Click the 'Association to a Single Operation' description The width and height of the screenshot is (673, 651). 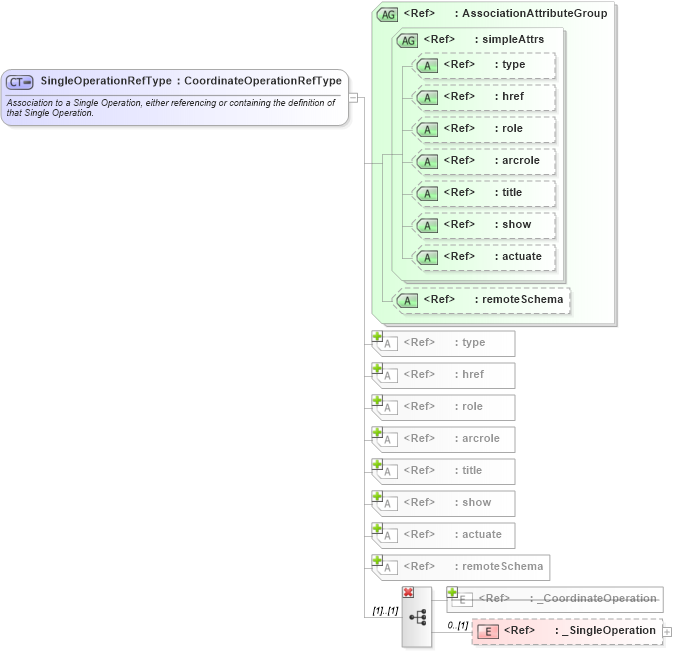pos(170,108)
